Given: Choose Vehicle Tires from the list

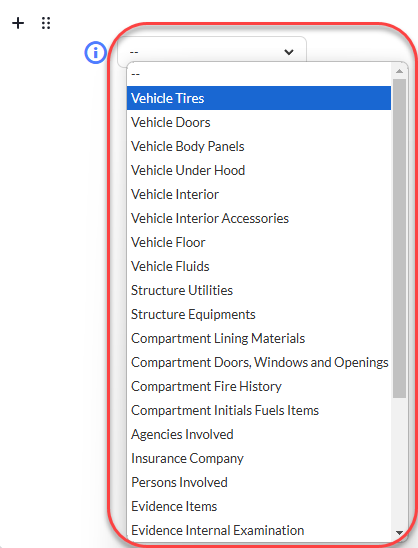Looking at the screenshot, I should point(259,98).
